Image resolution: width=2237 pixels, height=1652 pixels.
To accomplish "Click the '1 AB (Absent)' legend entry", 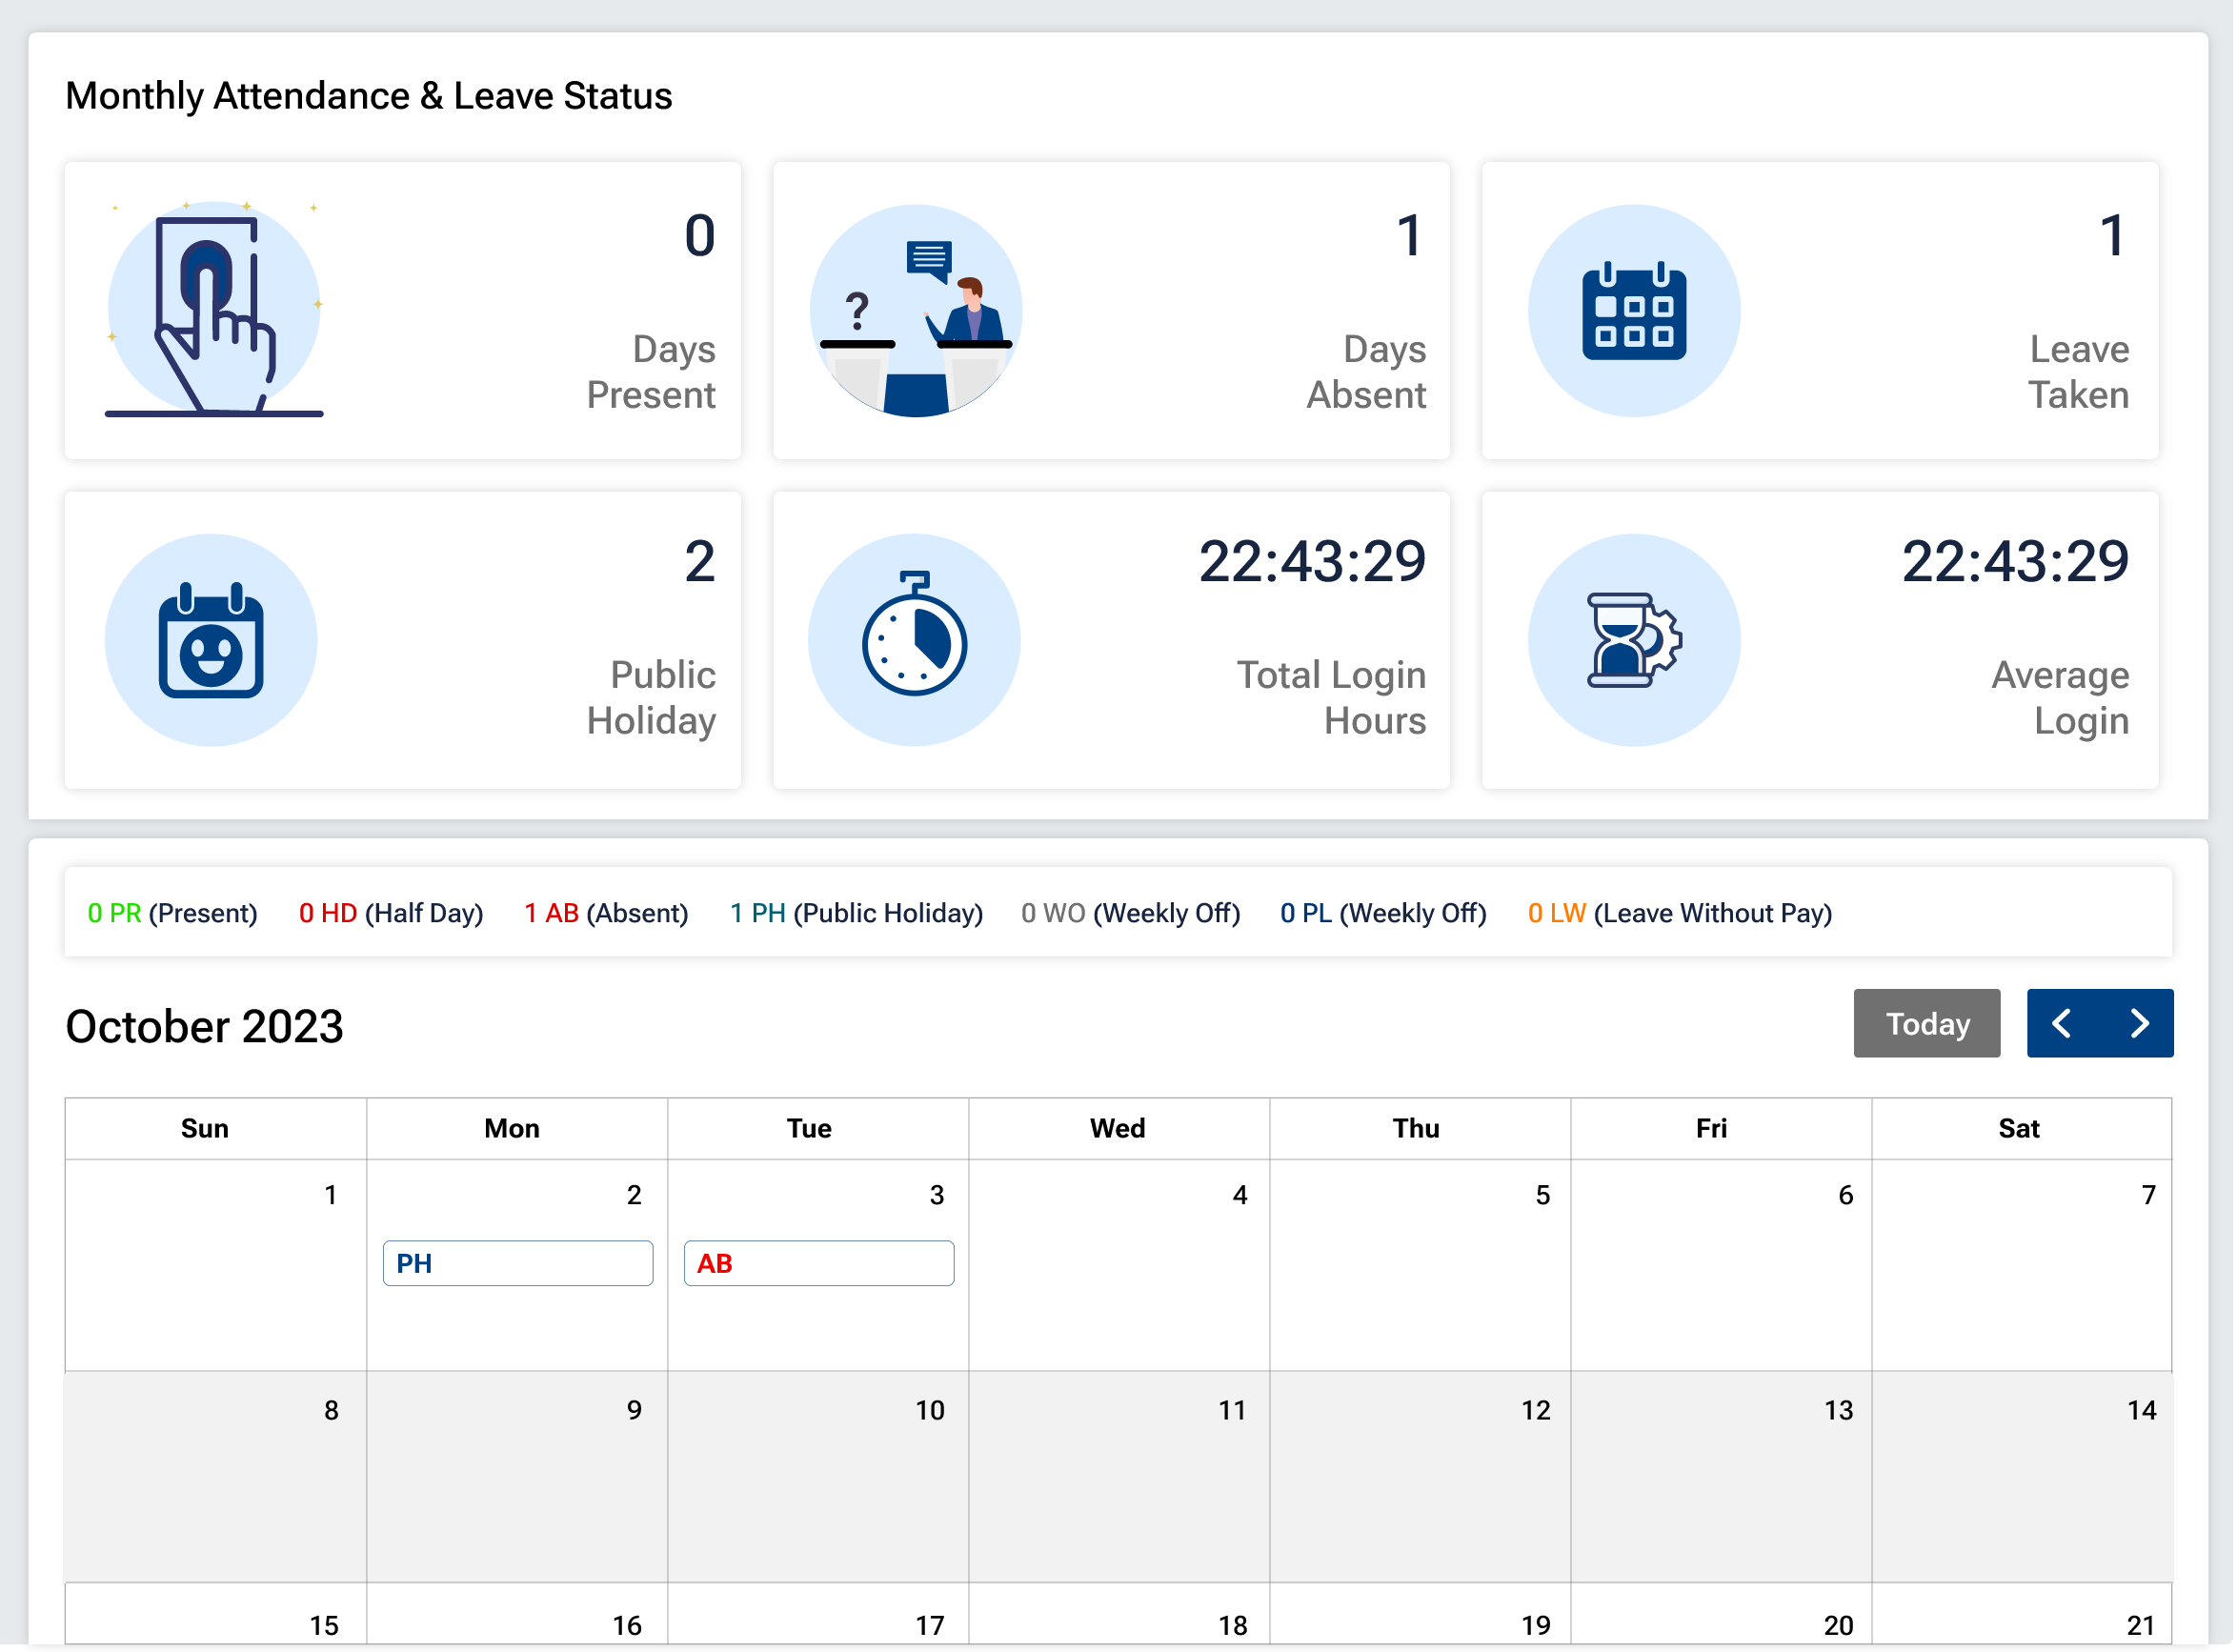I will [x=607, y=914].
